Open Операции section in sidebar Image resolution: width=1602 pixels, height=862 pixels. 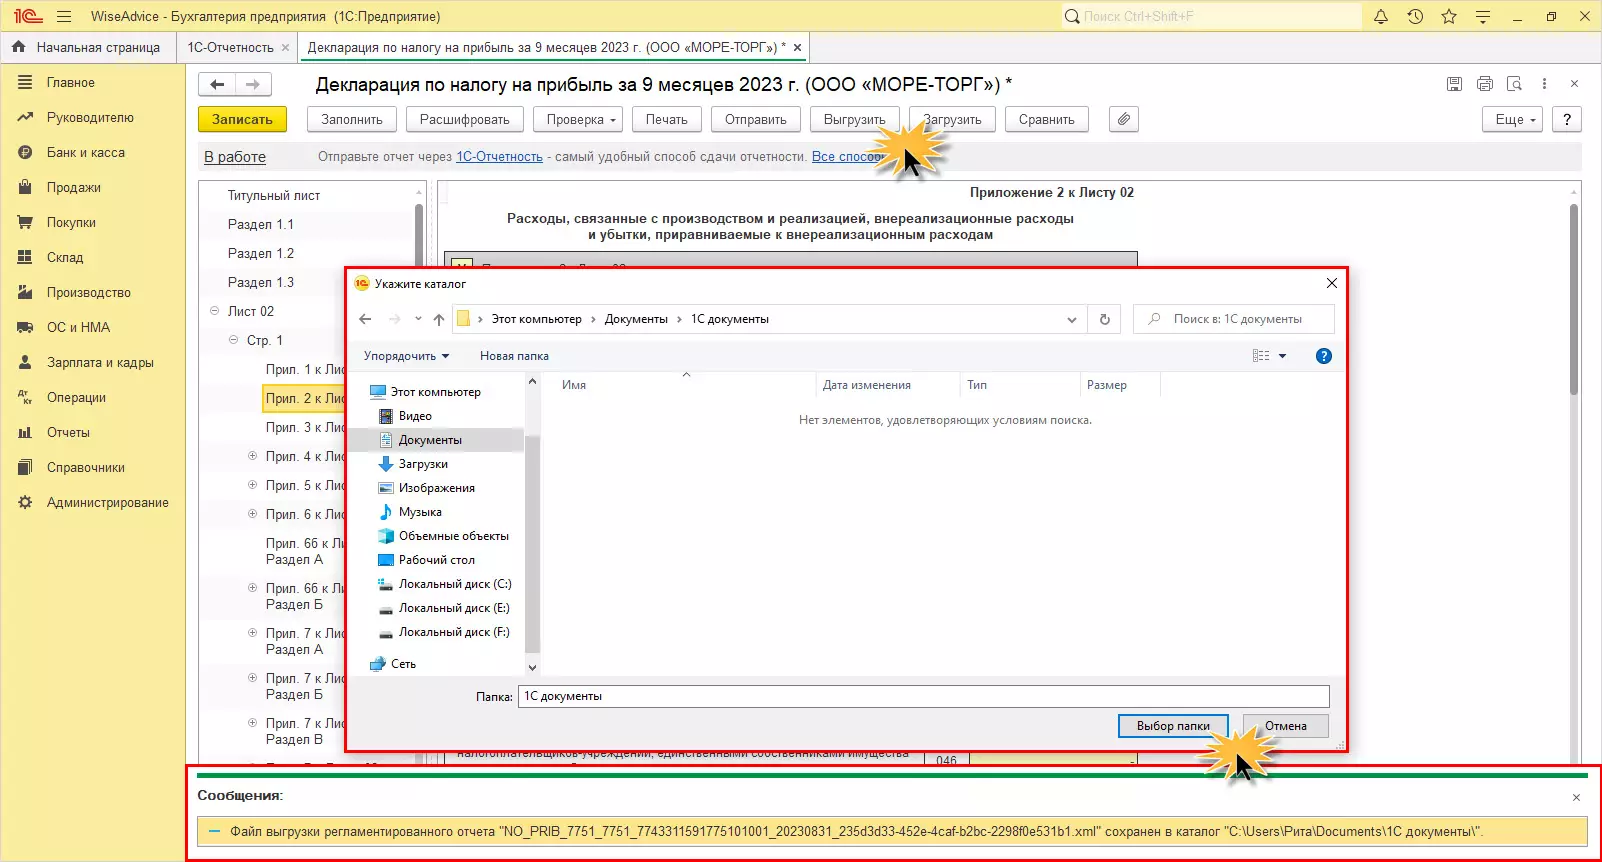[x=76, y=398]
